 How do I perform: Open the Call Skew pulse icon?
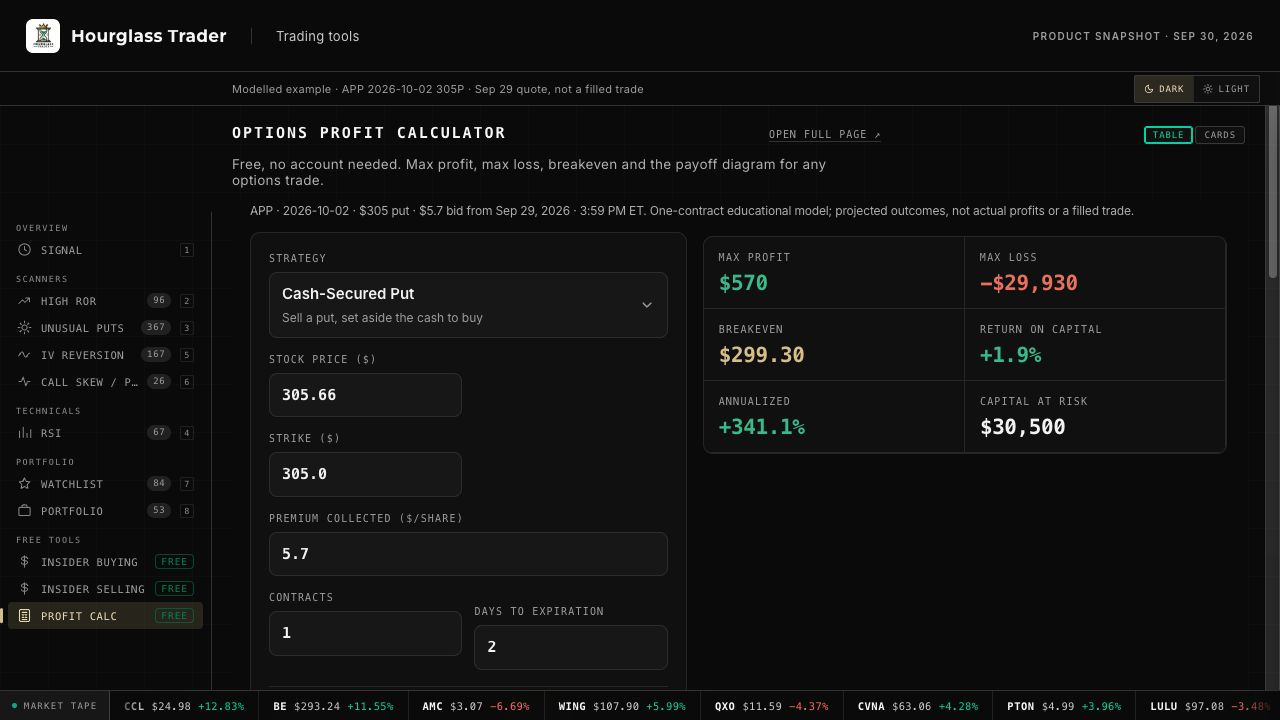click(x=24, y=382)
